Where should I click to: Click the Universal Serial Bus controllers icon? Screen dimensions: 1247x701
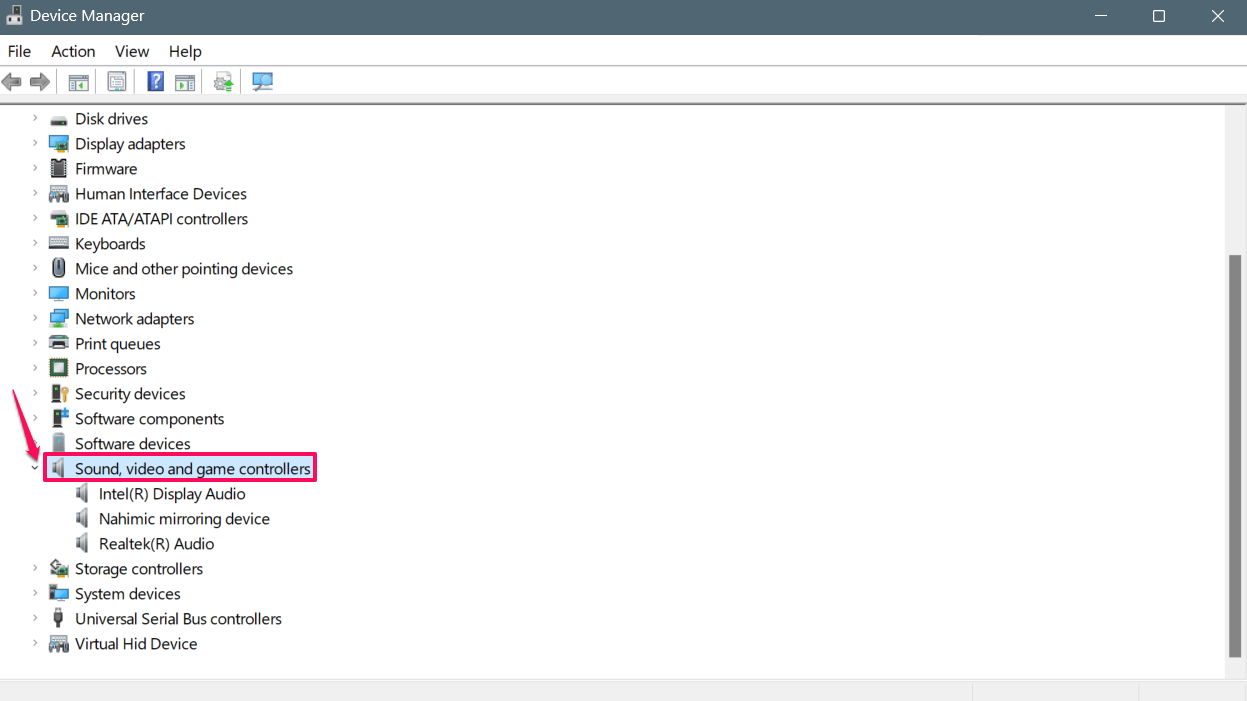tap(59, 619)
